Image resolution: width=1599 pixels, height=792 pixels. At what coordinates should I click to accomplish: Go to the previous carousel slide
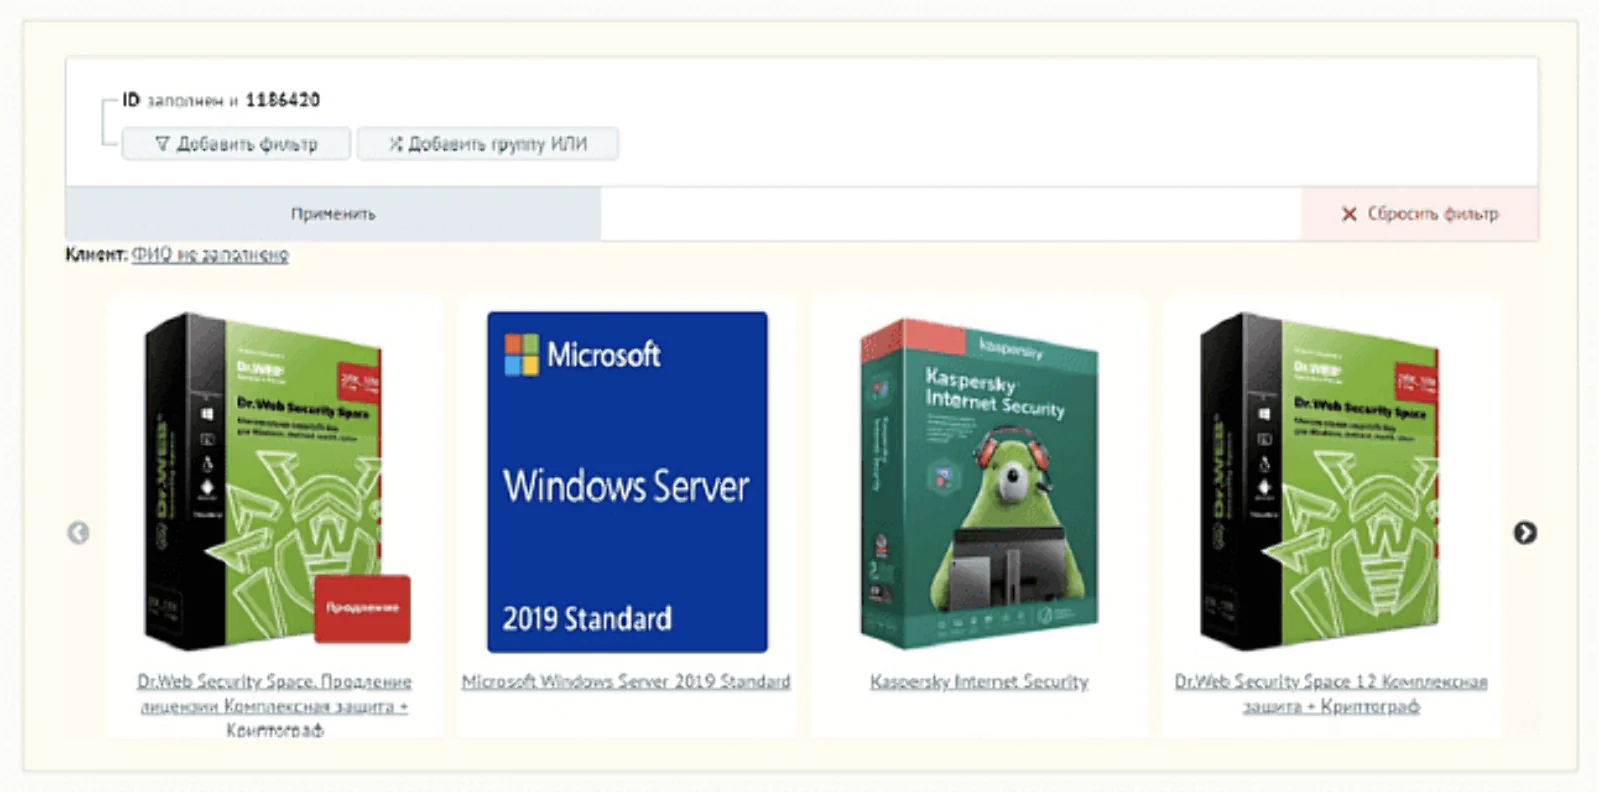tap(78, 533)
